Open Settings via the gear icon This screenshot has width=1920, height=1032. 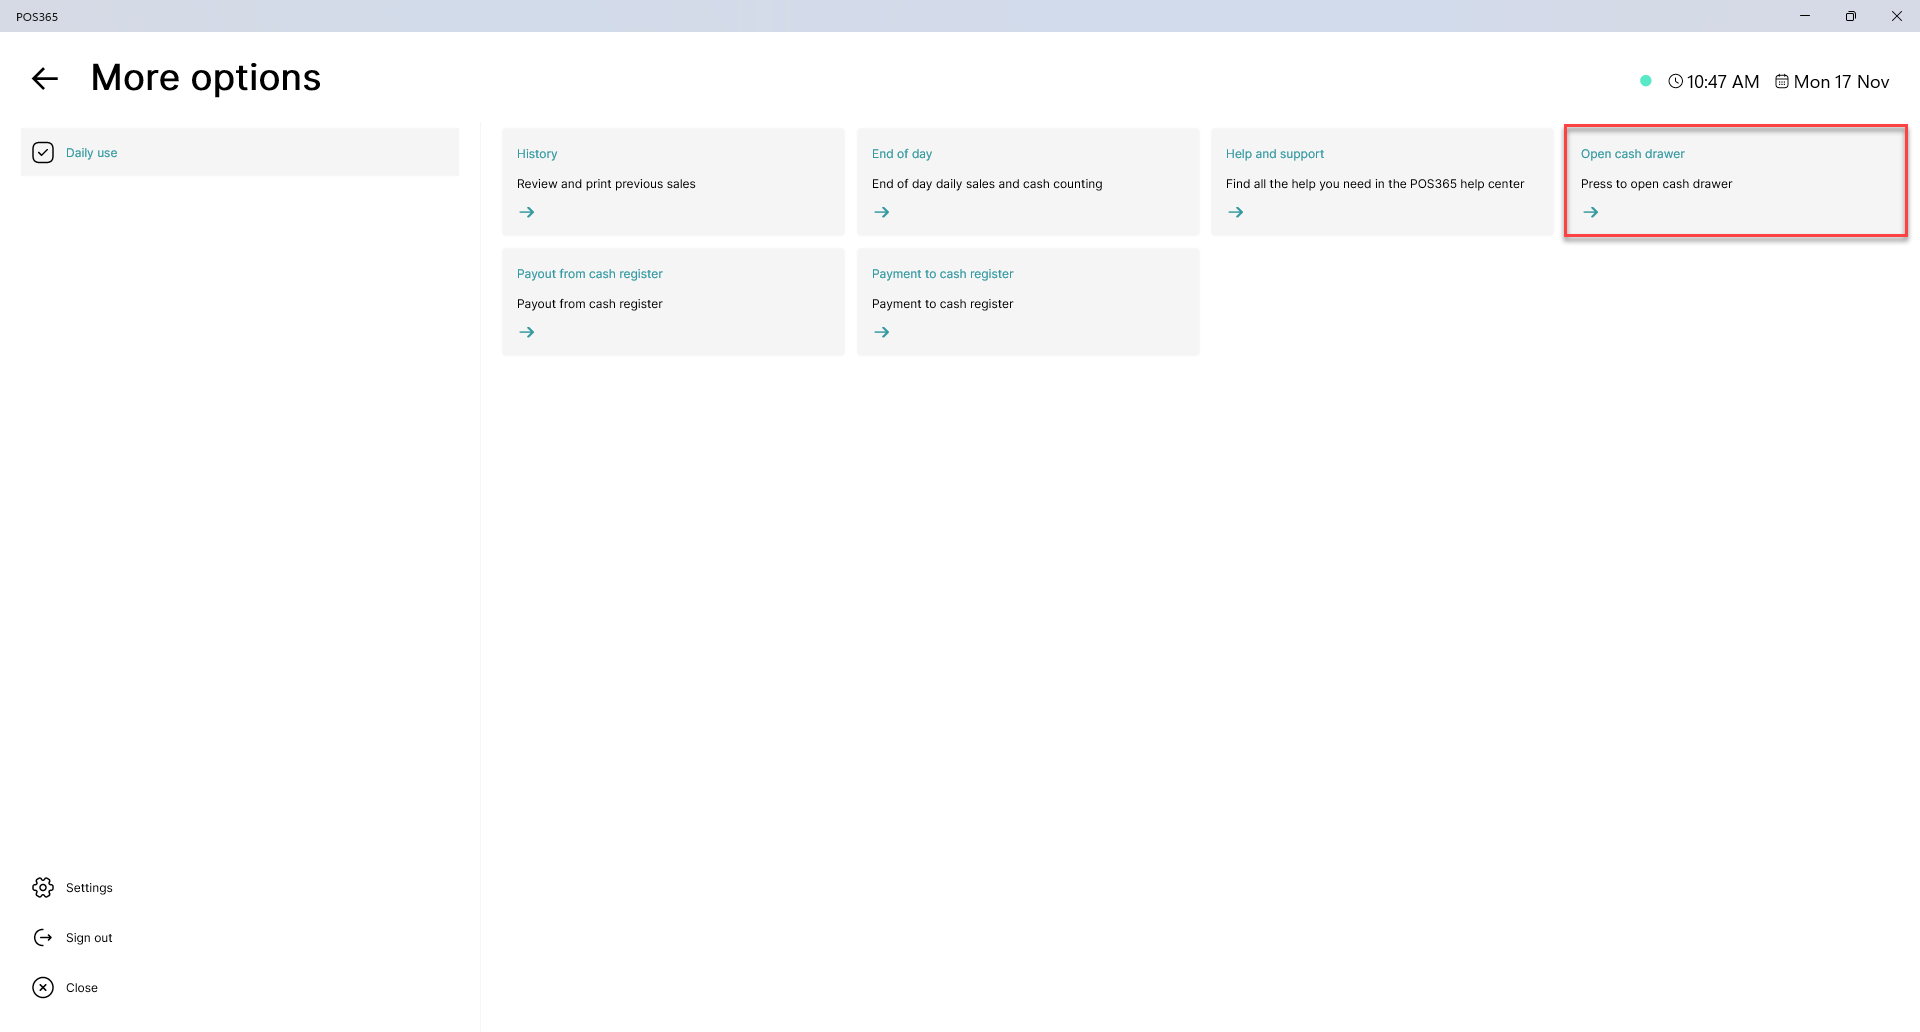point(43,887)
